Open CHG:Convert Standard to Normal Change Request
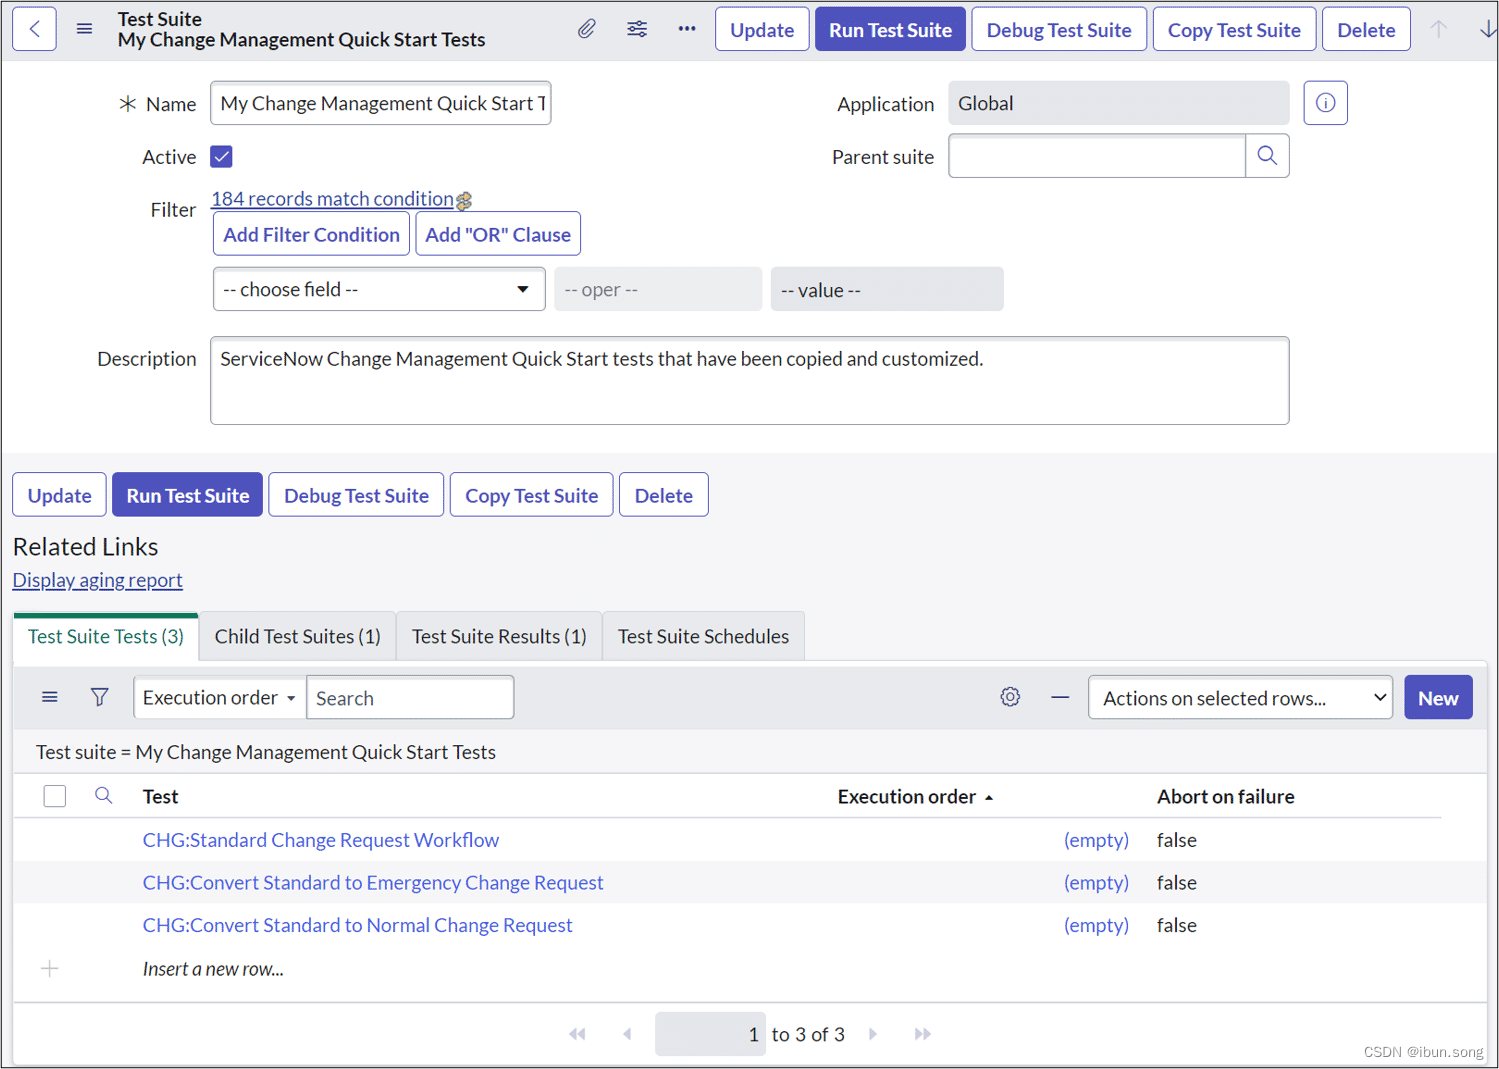 pos(357,926)
